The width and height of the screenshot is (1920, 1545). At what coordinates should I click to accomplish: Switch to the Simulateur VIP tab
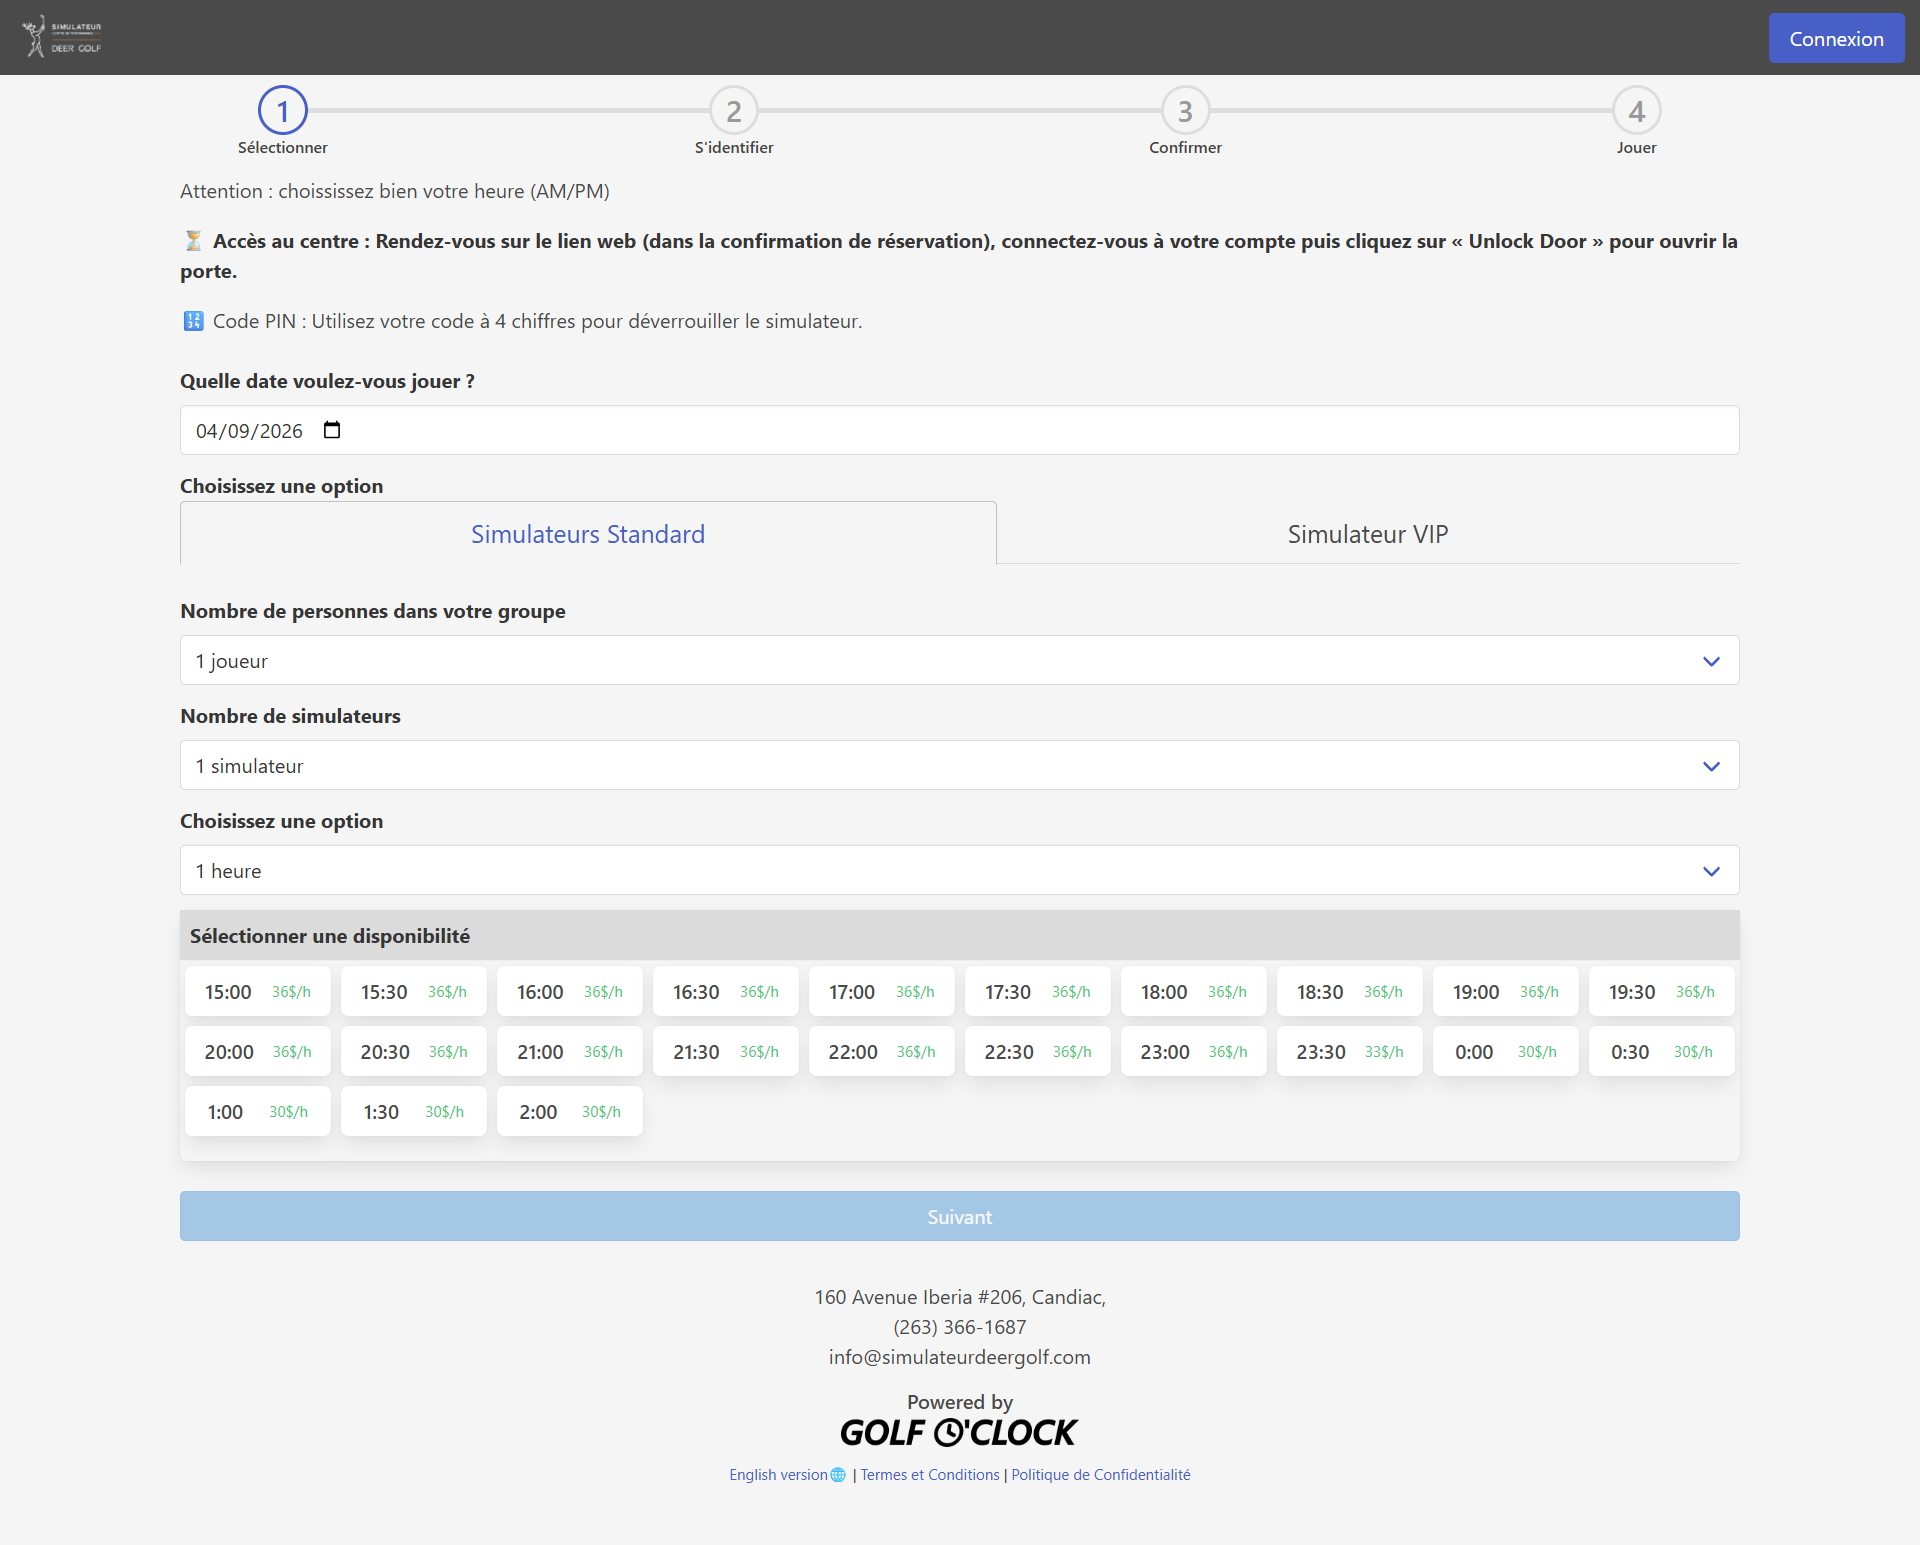click(1367, 534)
